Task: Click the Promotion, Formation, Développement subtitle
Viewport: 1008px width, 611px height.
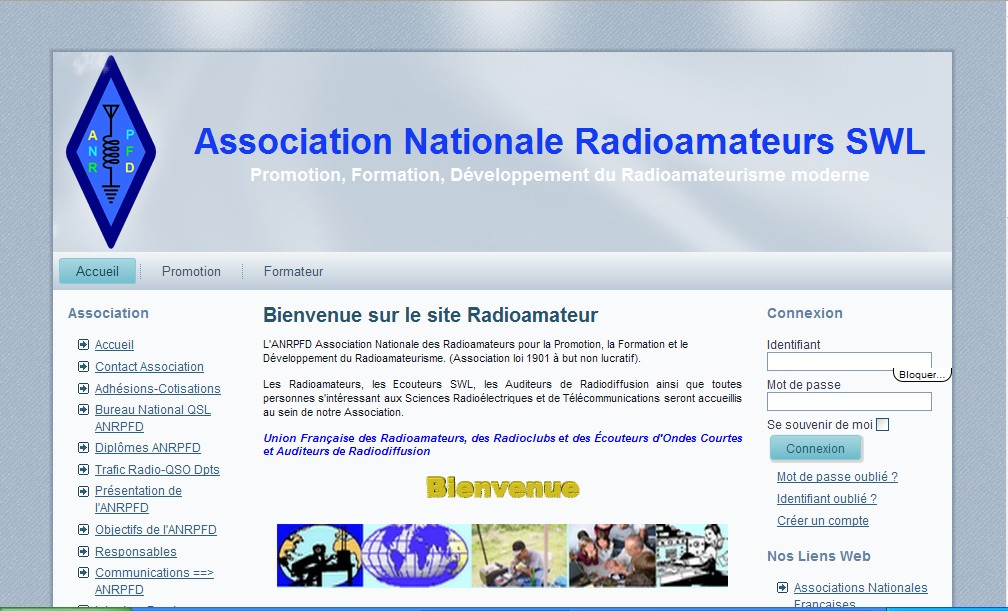Action: pos(559,175)
